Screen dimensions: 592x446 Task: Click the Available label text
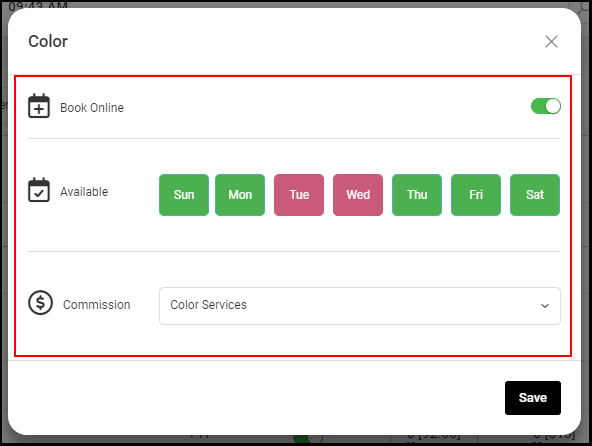coord(84,192)
